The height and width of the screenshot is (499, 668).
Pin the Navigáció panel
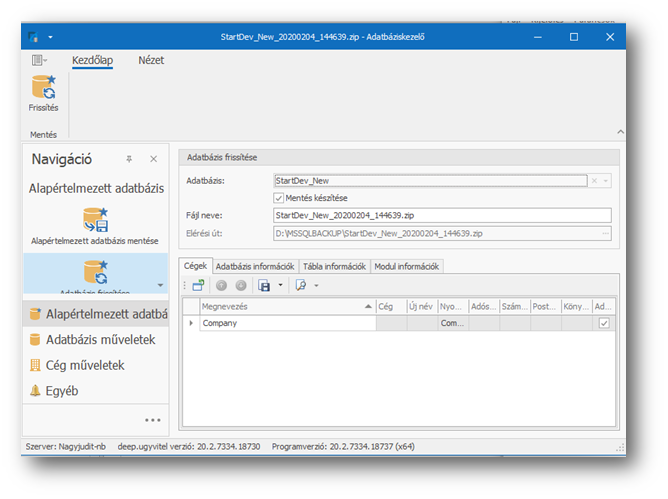click(x=129, y=159)
